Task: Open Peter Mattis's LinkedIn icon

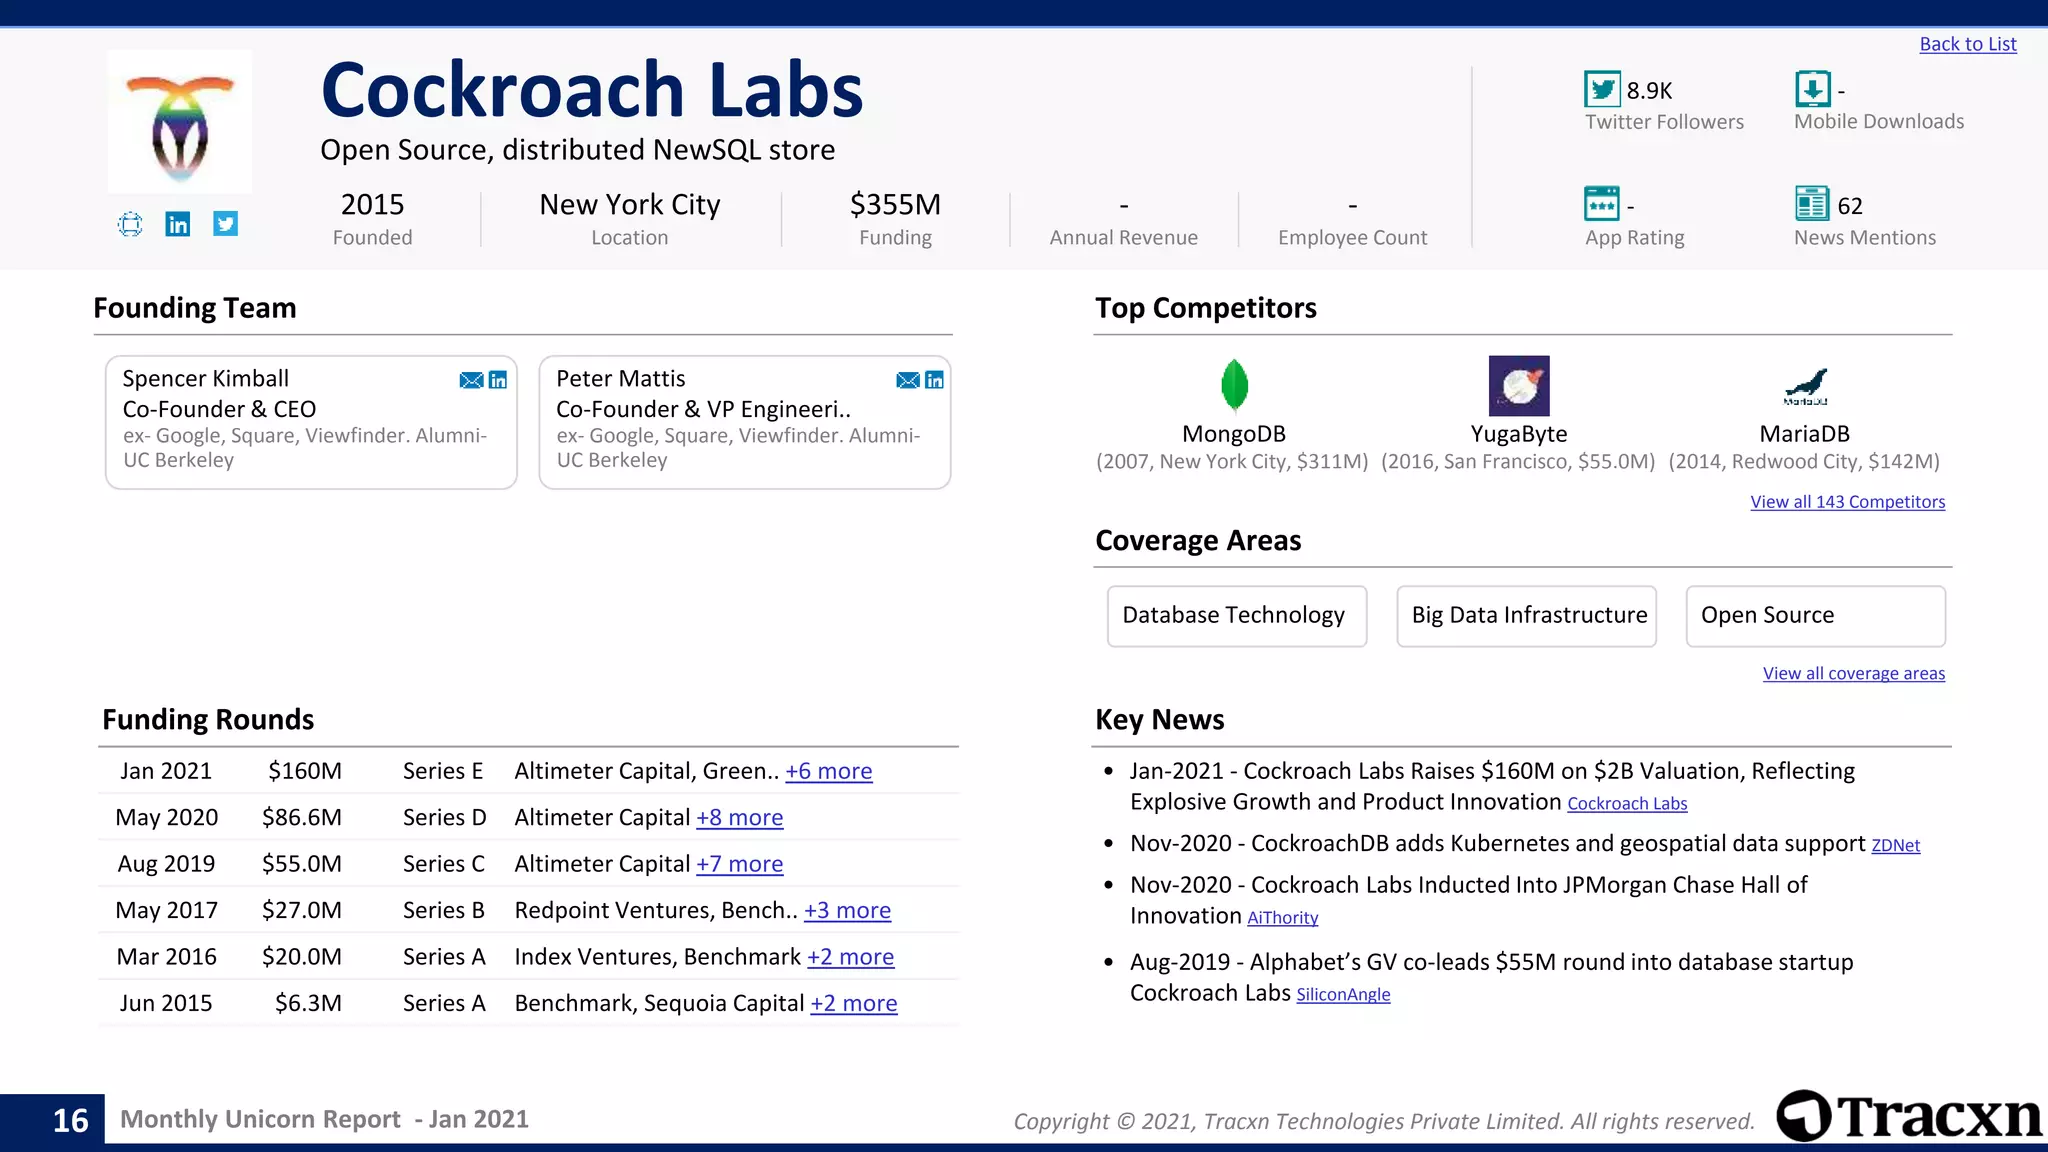Action: pyautogui.click(x=934, y=380)
